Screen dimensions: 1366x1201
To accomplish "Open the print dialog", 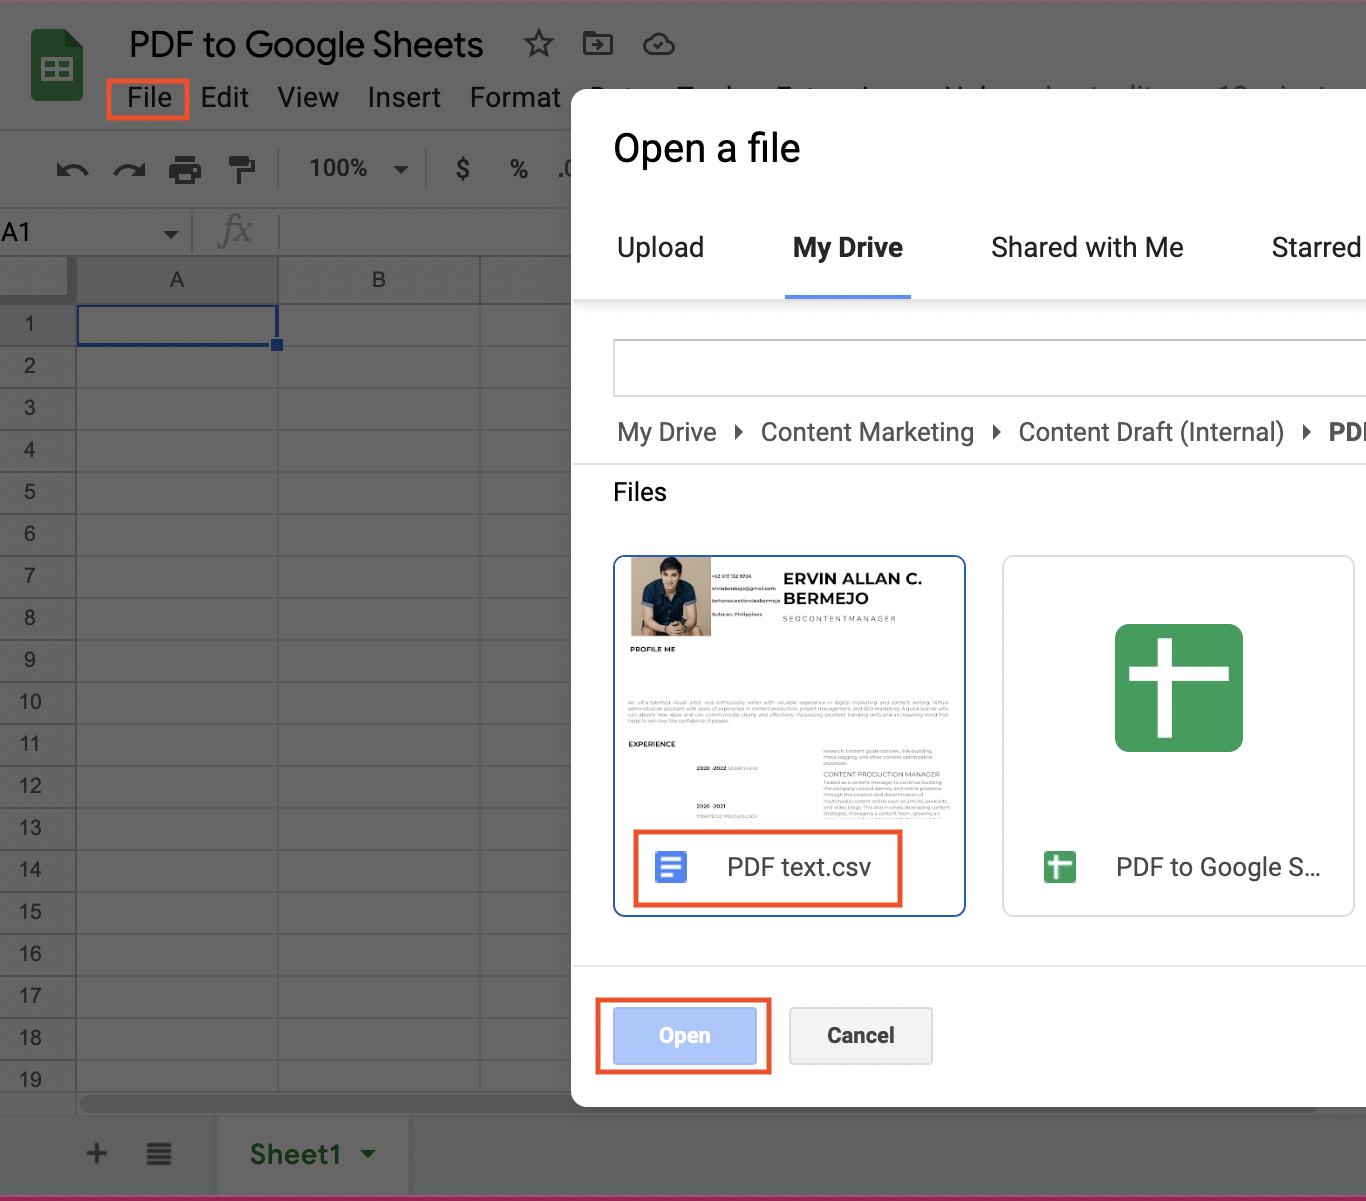I will point(185,168).
